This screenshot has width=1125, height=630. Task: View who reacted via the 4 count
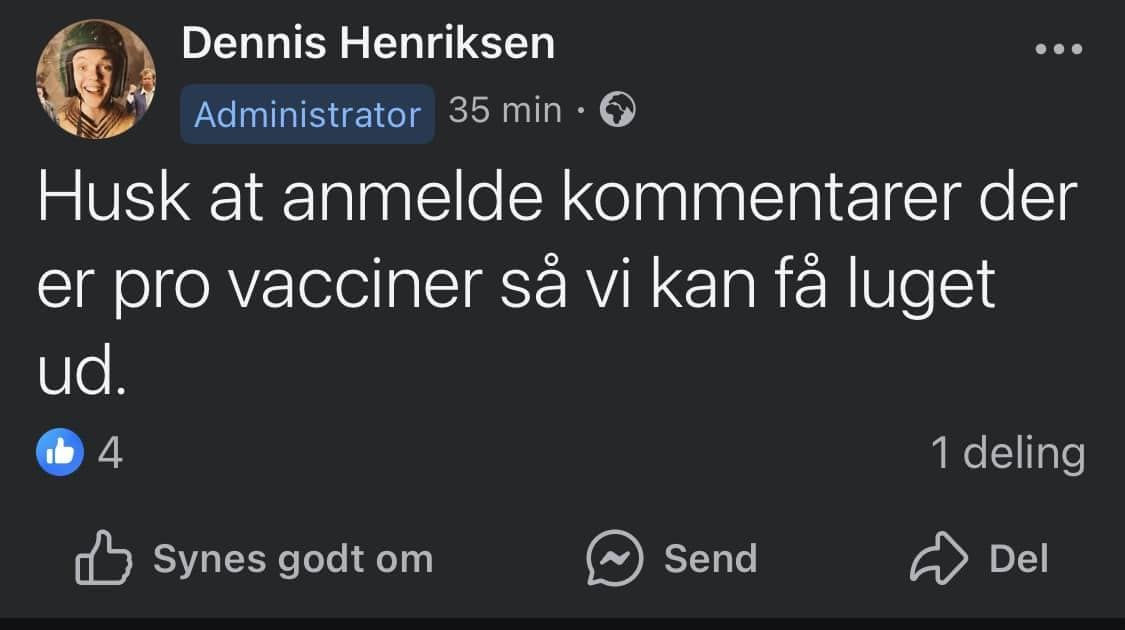(x=110, y=453)
